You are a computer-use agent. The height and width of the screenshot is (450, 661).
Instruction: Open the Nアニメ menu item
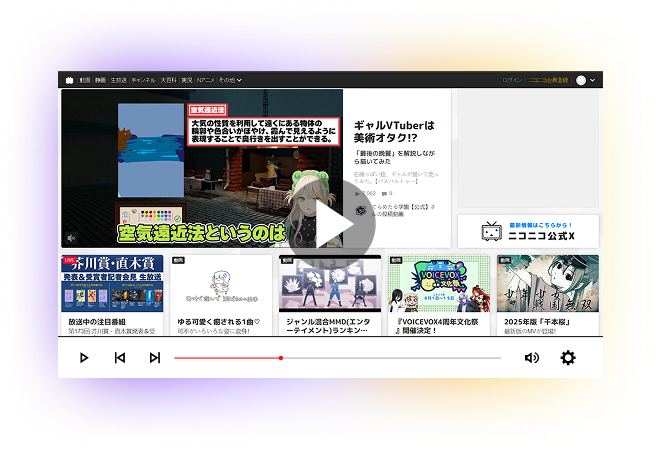click(x=205, y=80)
